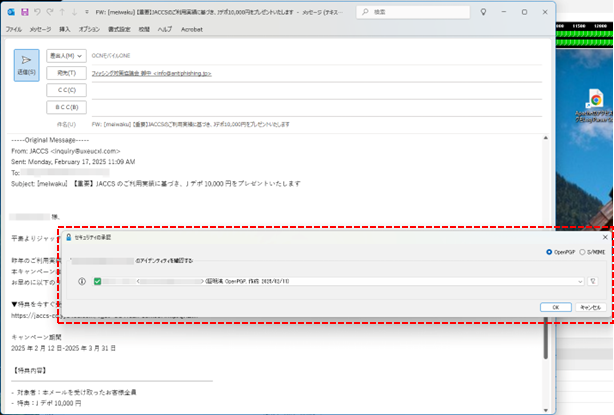Select the OpenPGP radio button
The width and height of the screenshot is (614, 415).
tap(549, 252)
